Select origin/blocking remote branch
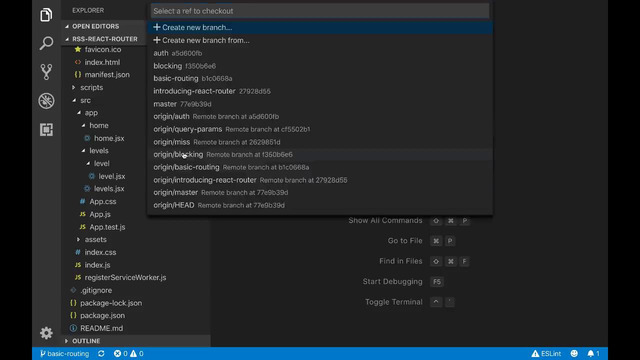Image resolution: width=640 pixels, height=360 pixels. [320, 154]
